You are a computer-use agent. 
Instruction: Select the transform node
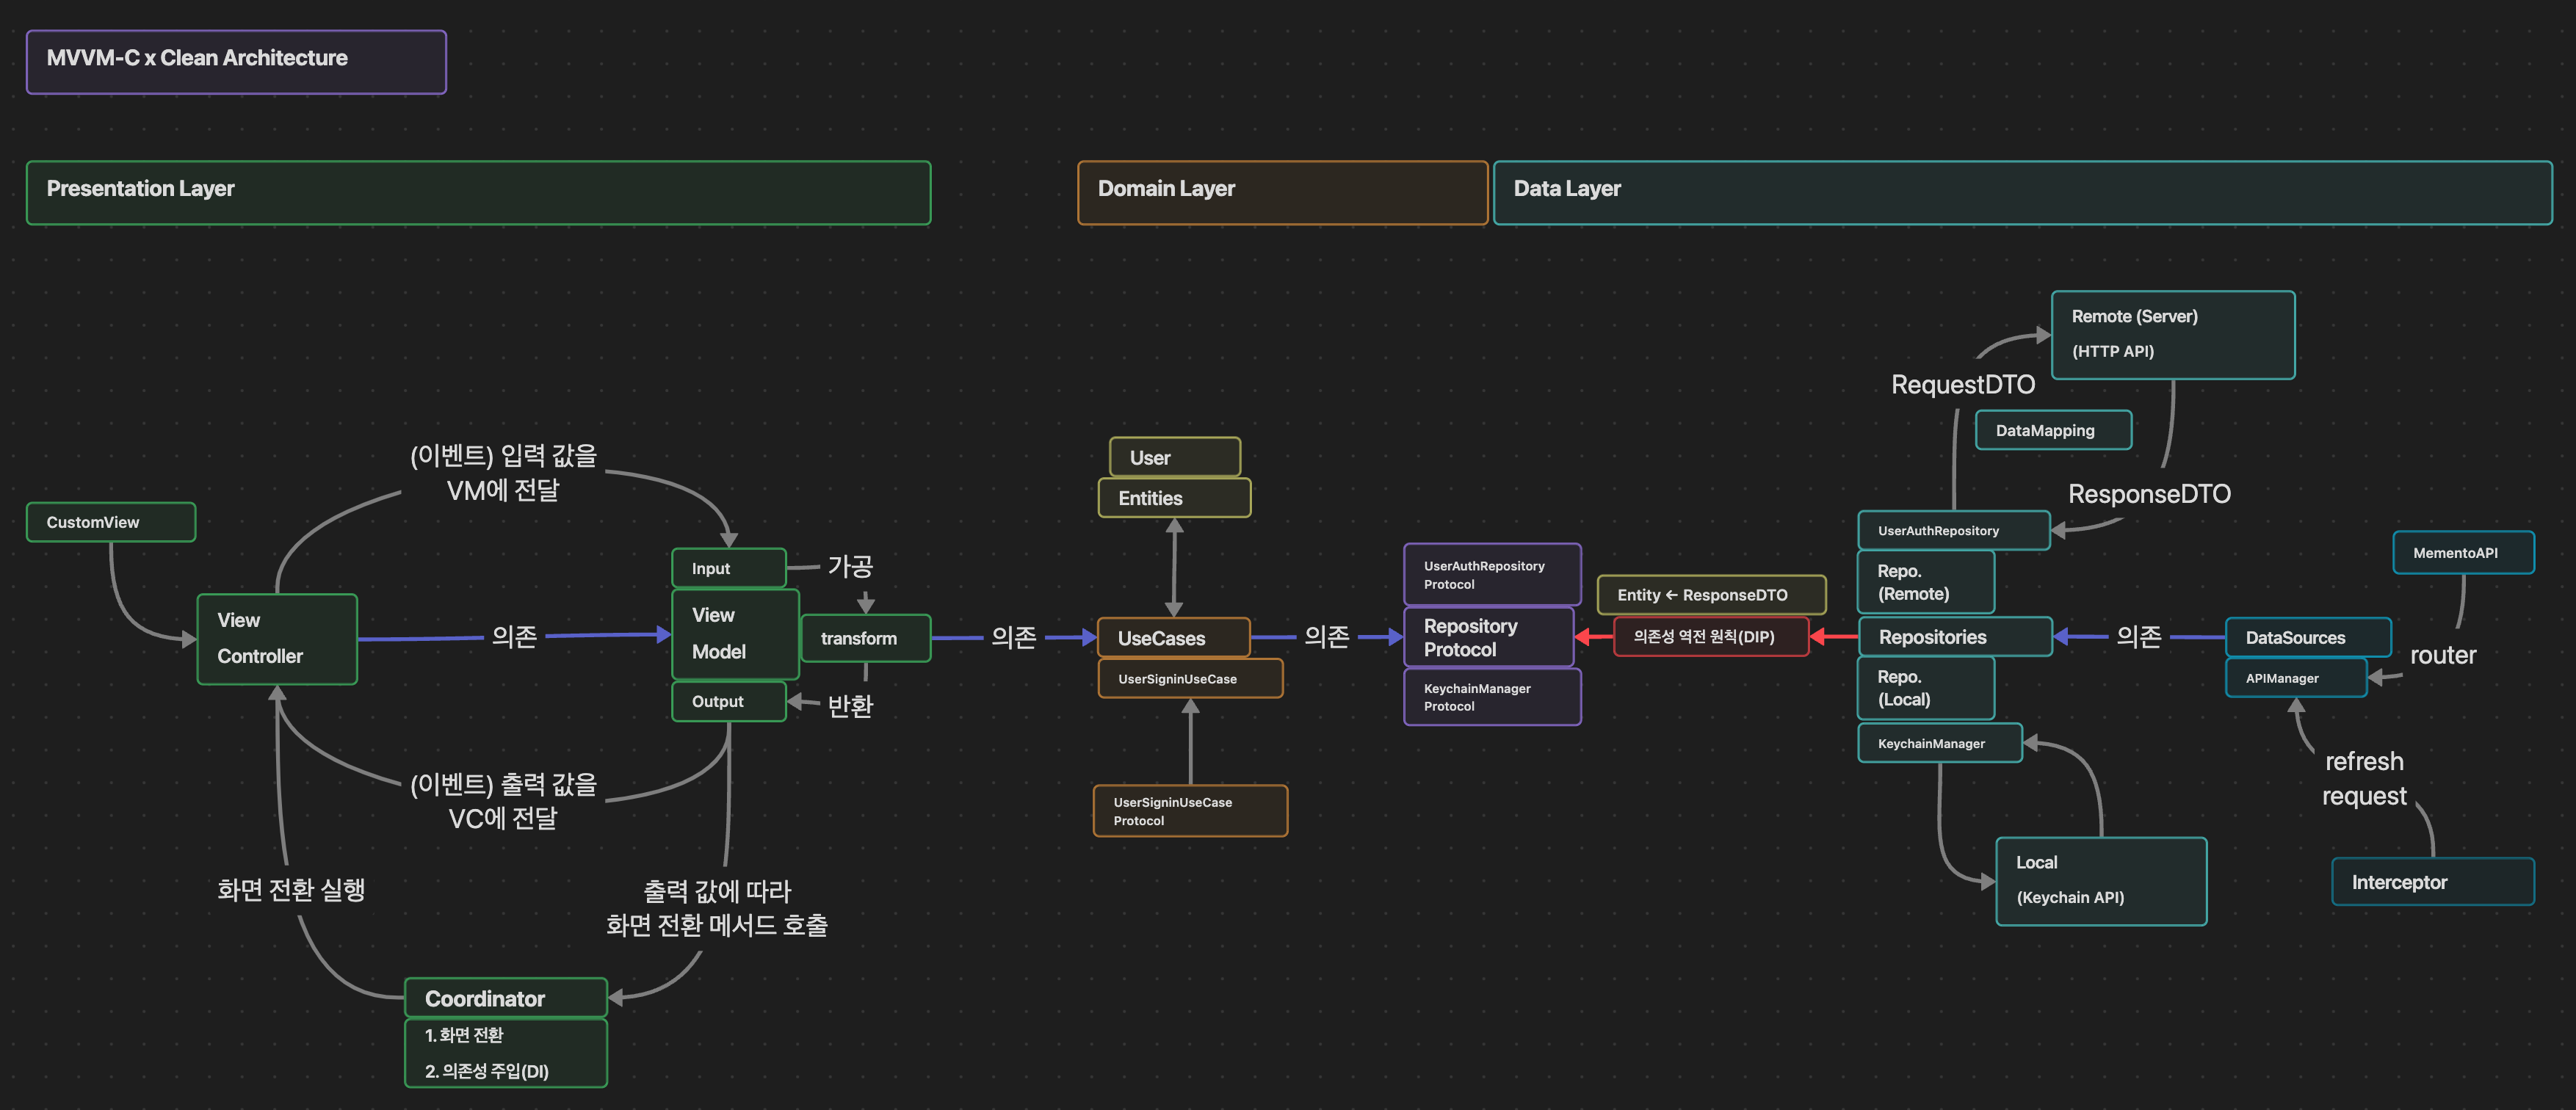[x=865, y=638]
